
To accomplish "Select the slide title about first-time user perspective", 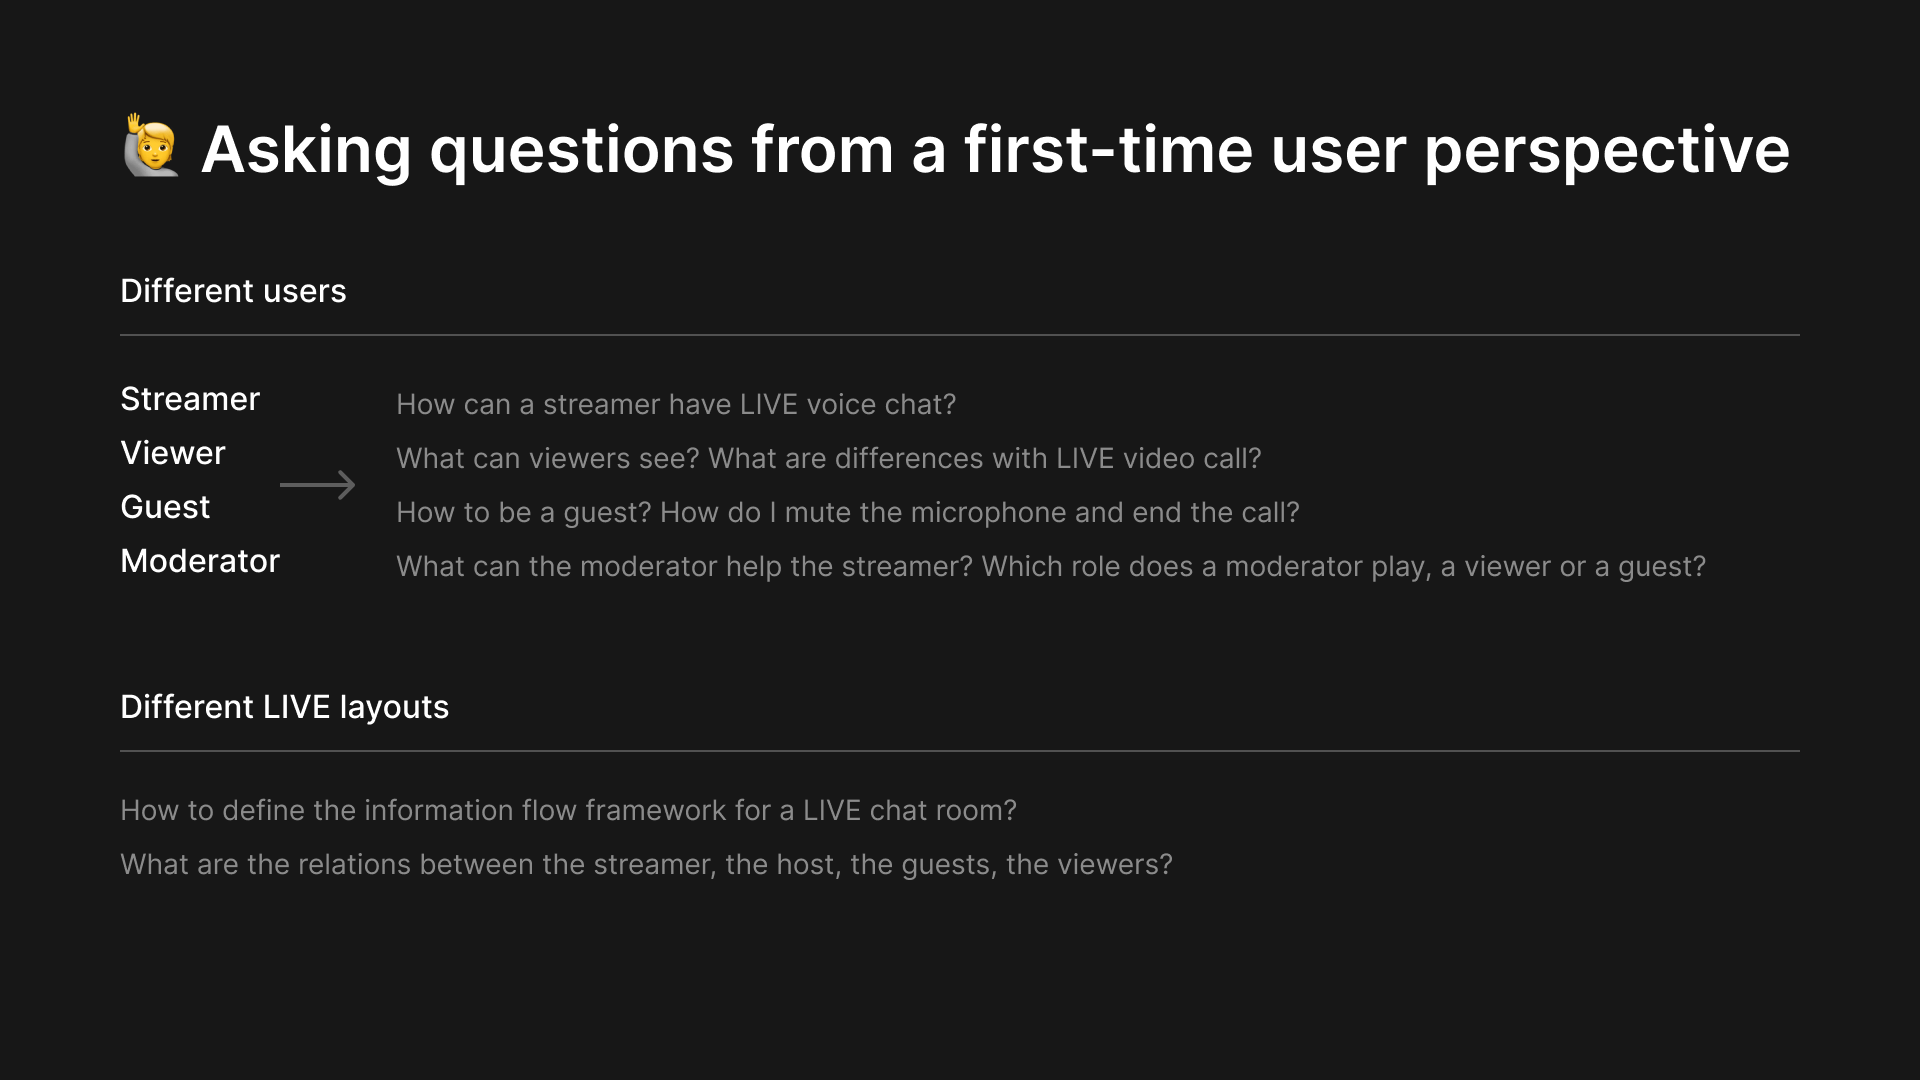I will [x=995, y=150].
